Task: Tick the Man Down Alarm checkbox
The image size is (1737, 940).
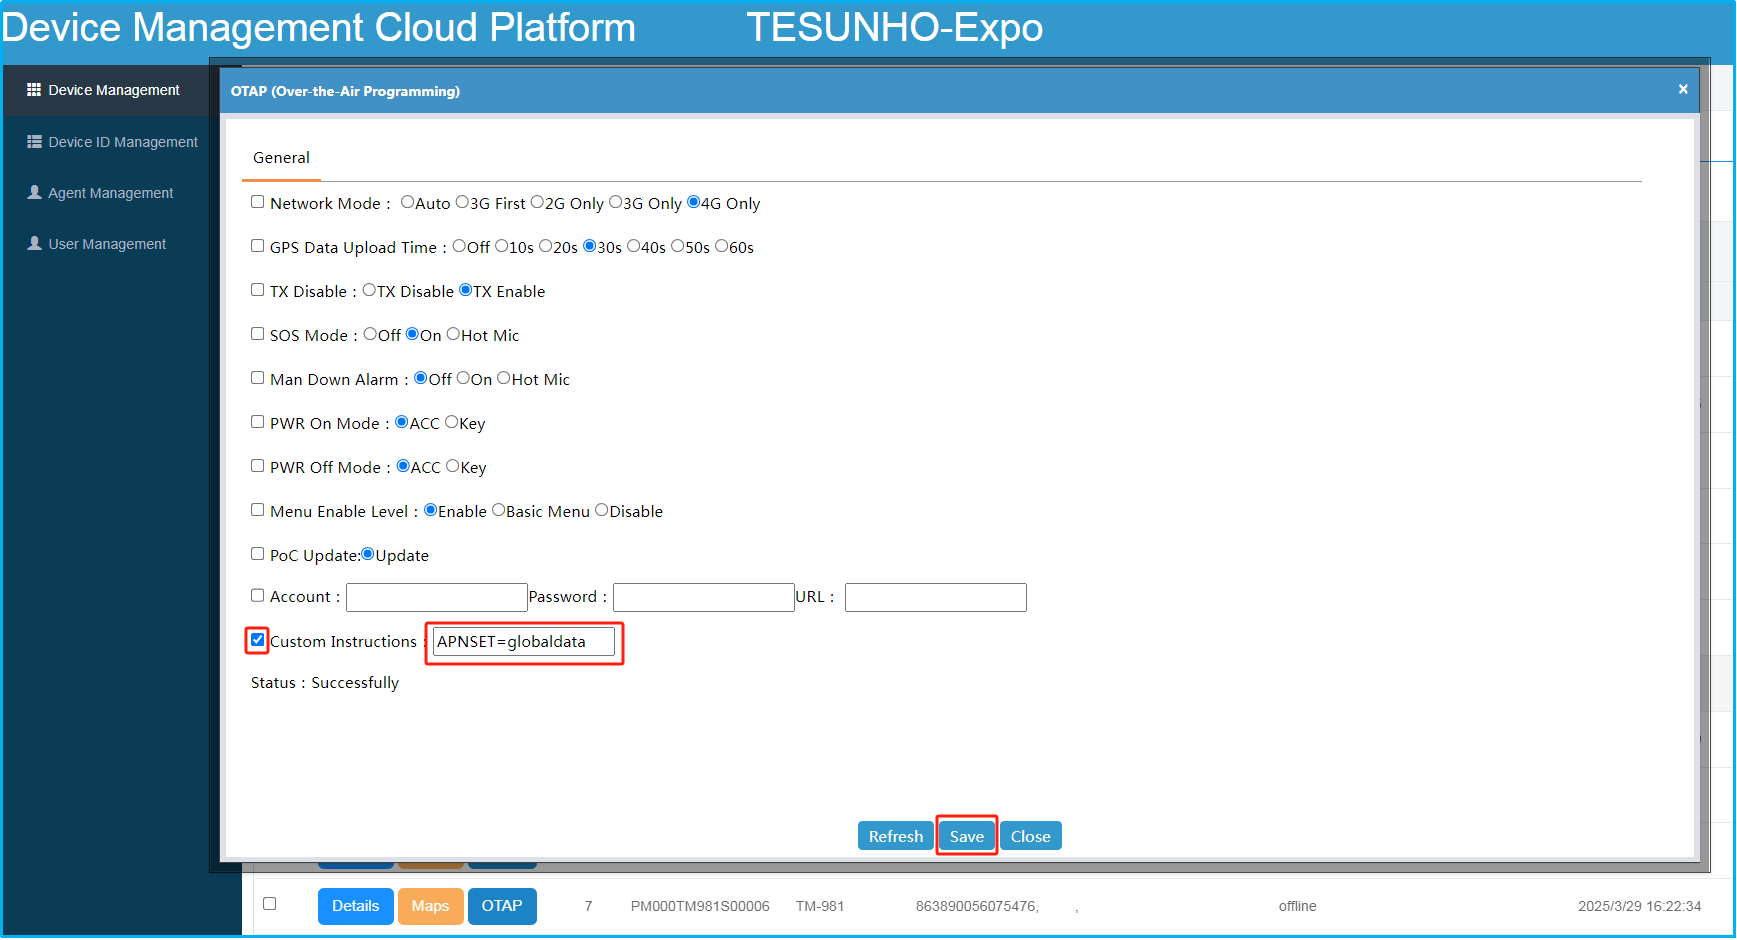Action: coord(257,378)
